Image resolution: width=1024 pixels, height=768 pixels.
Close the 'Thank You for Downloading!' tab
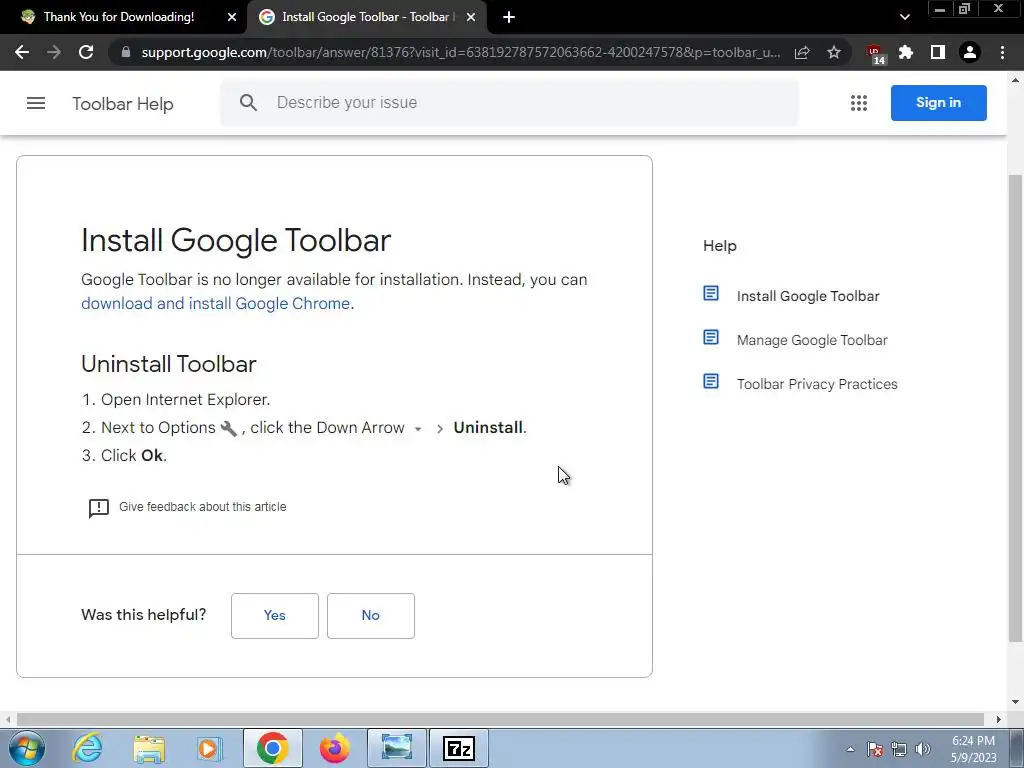coord(231,17)
